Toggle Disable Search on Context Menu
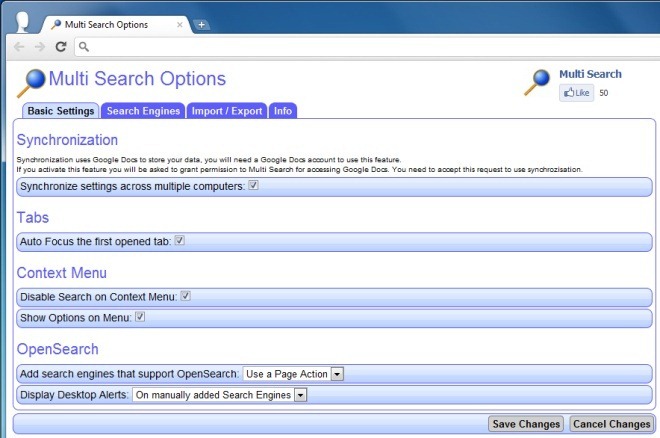The height and width of the screenshot is (438, 660). click(185, 296)
